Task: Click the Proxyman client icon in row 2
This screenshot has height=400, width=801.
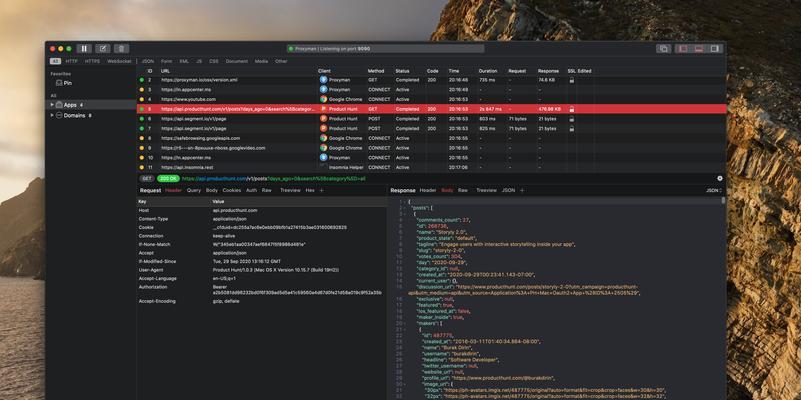Action: tap(323, 80)
